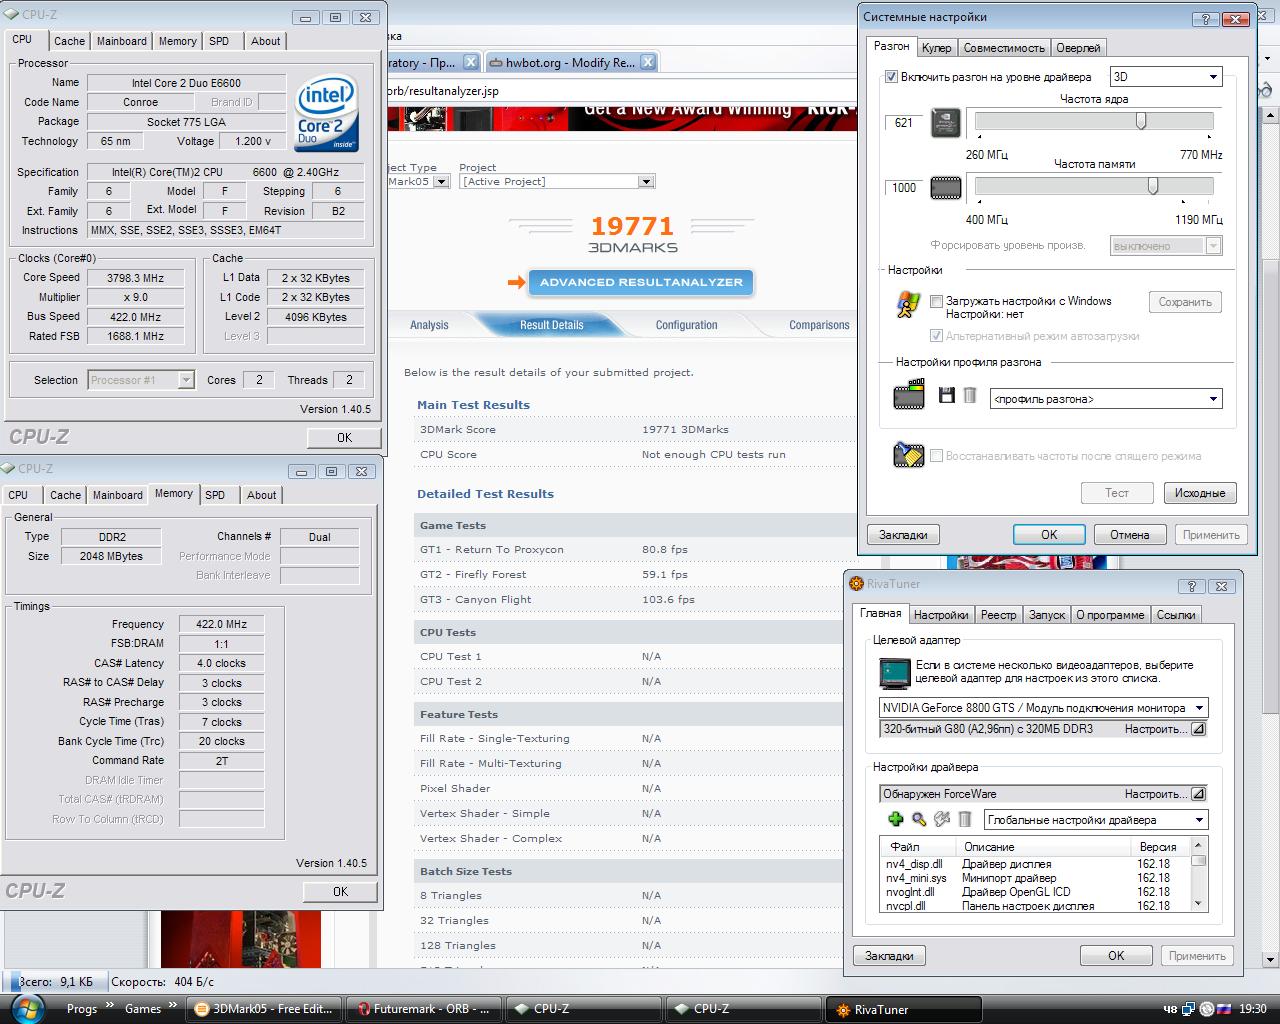Click the magnifier icon in RivaTuner driver settings
This screenshot has width=1280, height=1024.
pos(919,820)
